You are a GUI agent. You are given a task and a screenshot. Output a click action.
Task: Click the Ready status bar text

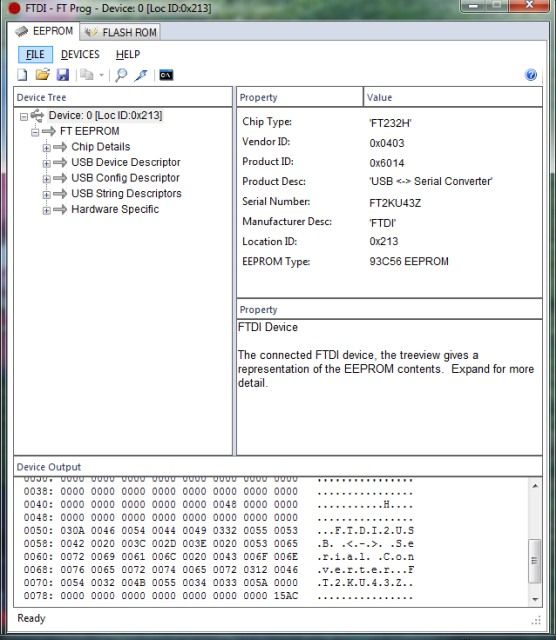[x=31, y=618]
